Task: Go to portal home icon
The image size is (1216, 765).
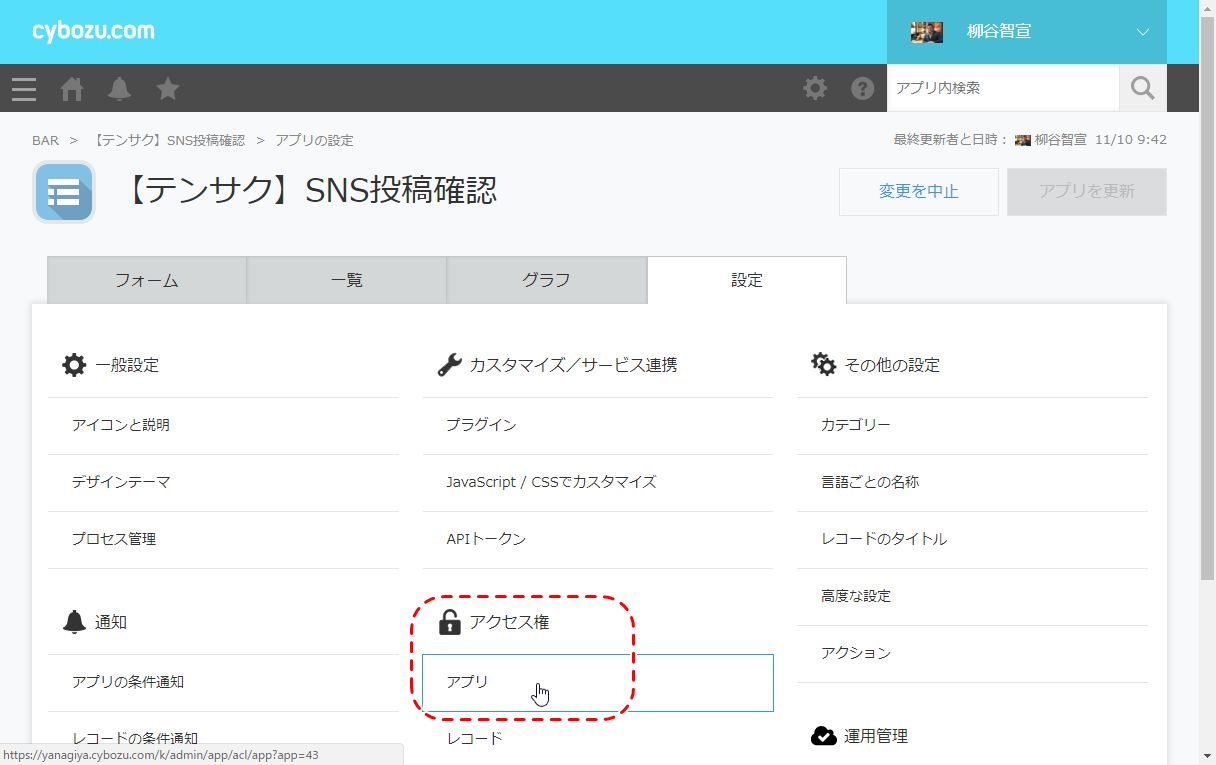Action: coord(72,89)
